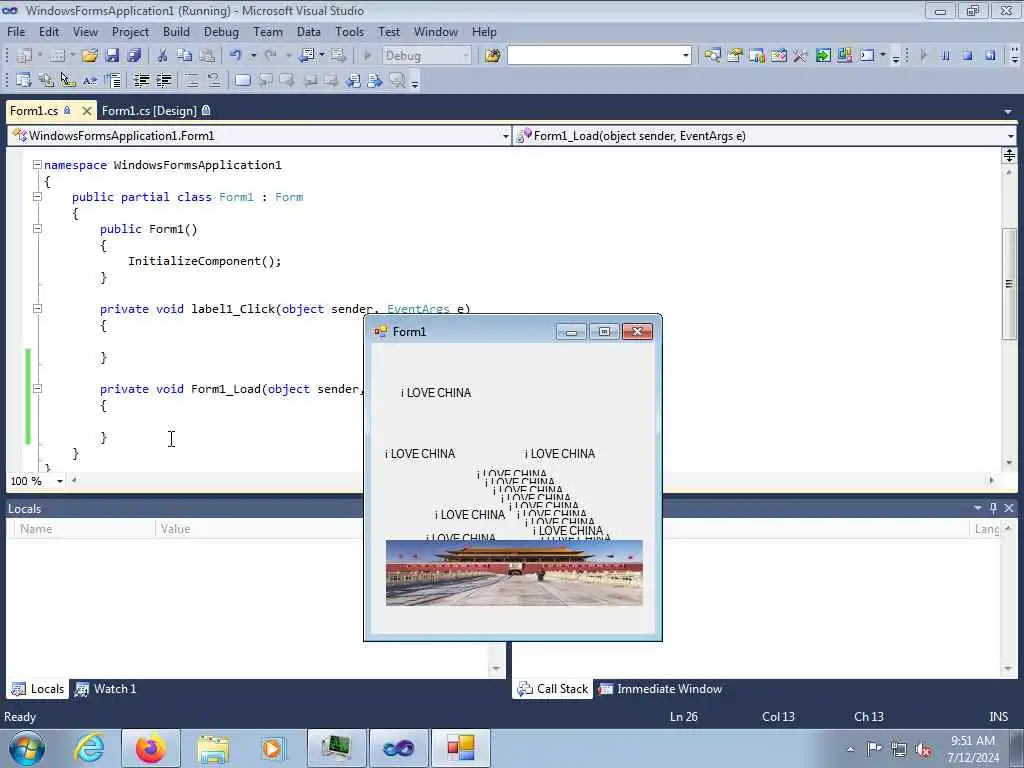The width and height of the screenshot is (1024, 768).
Task: Click the Tiananmen picture in Form1
Action: 514,573
